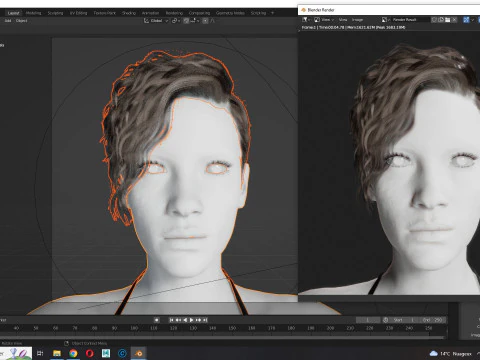Open snapping options dropdown
Screen dimensions: 480x360
point(195,21)
